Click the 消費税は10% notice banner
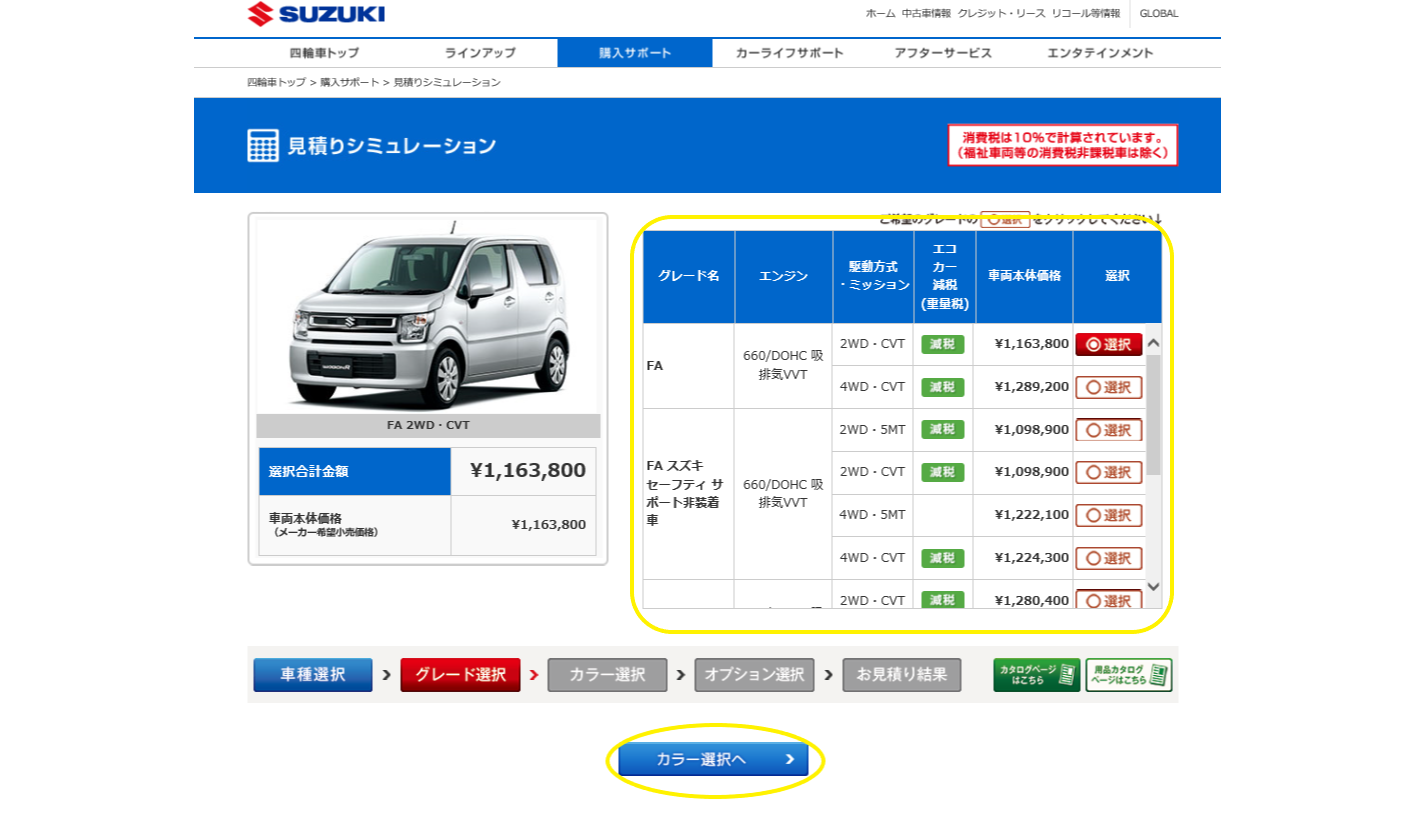Image resolution: width=1416 pixels, height=824 pixels. click(x=1063, y=145)
